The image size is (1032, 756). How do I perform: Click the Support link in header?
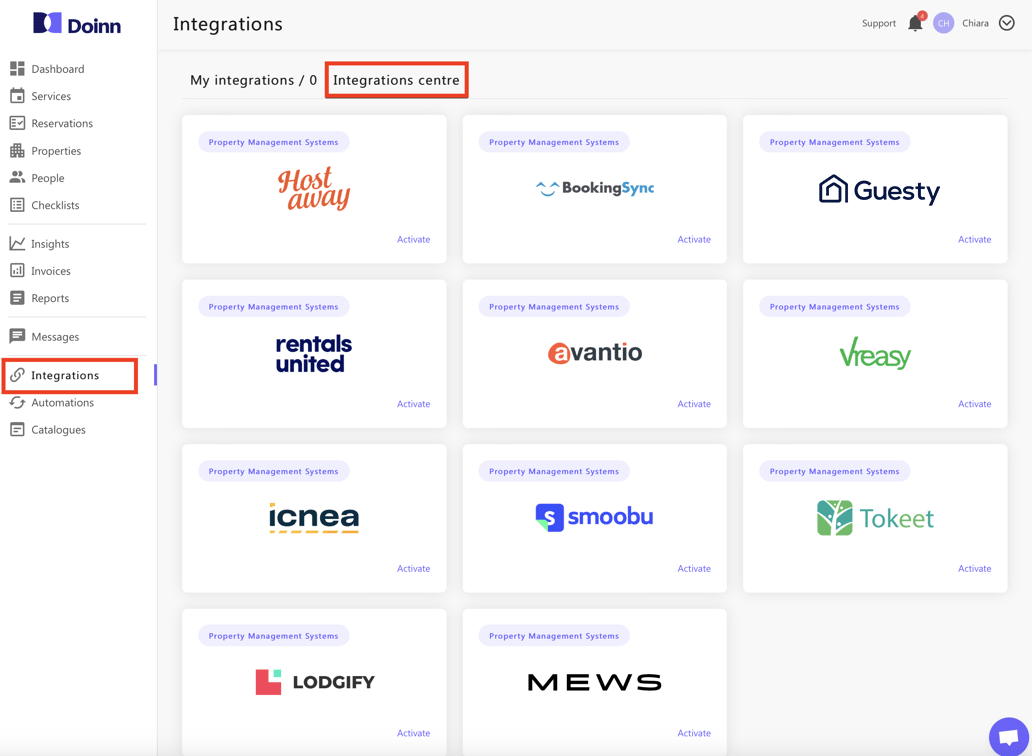click(x=878, y=23)
